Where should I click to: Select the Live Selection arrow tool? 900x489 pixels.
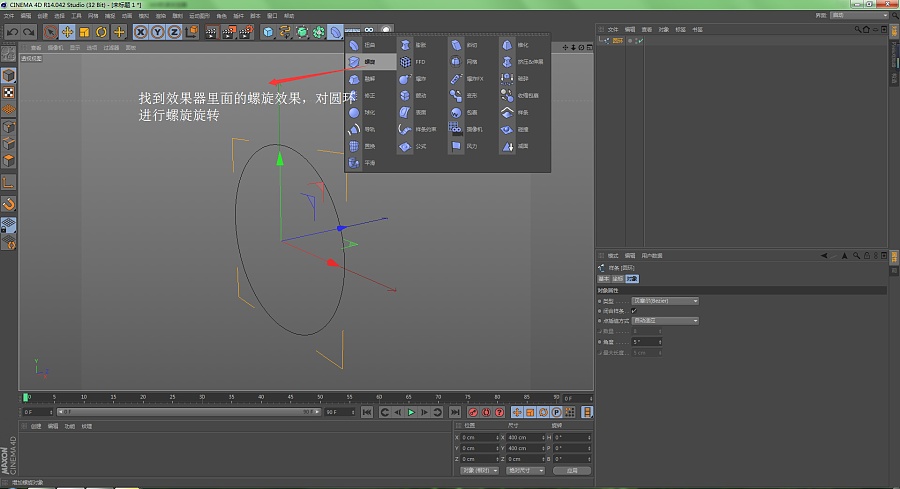[51, 32]
